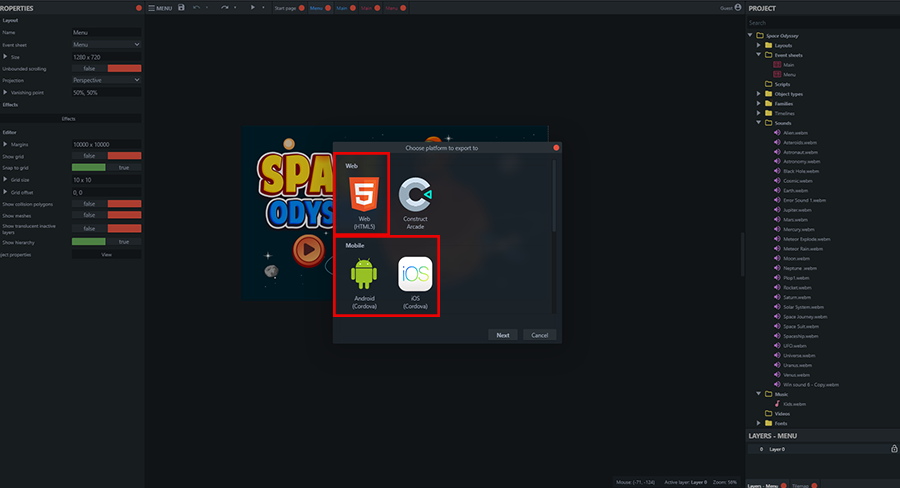The image size is (900, 488).
Task: Undo the last action in the toolbar
Action: pyautogui.click(x=197, y=7)
